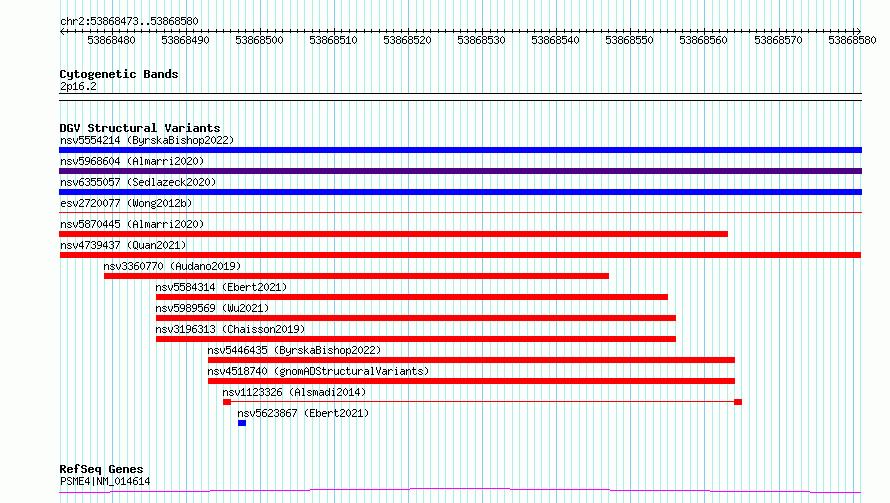Click ruler position 53868530
Image resolution: width=890 pixels, height=503 pixels.
(481, 40)
